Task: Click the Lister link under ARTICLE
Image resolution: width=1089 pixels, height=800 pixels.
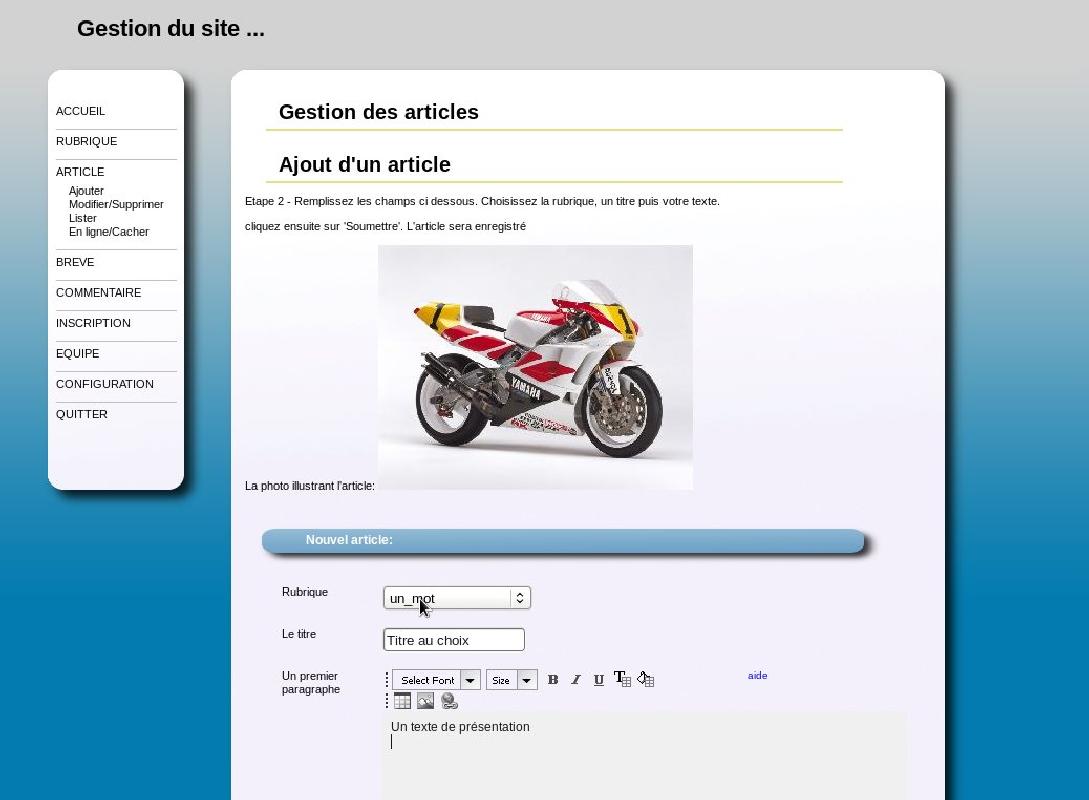Action: [83, 218]
